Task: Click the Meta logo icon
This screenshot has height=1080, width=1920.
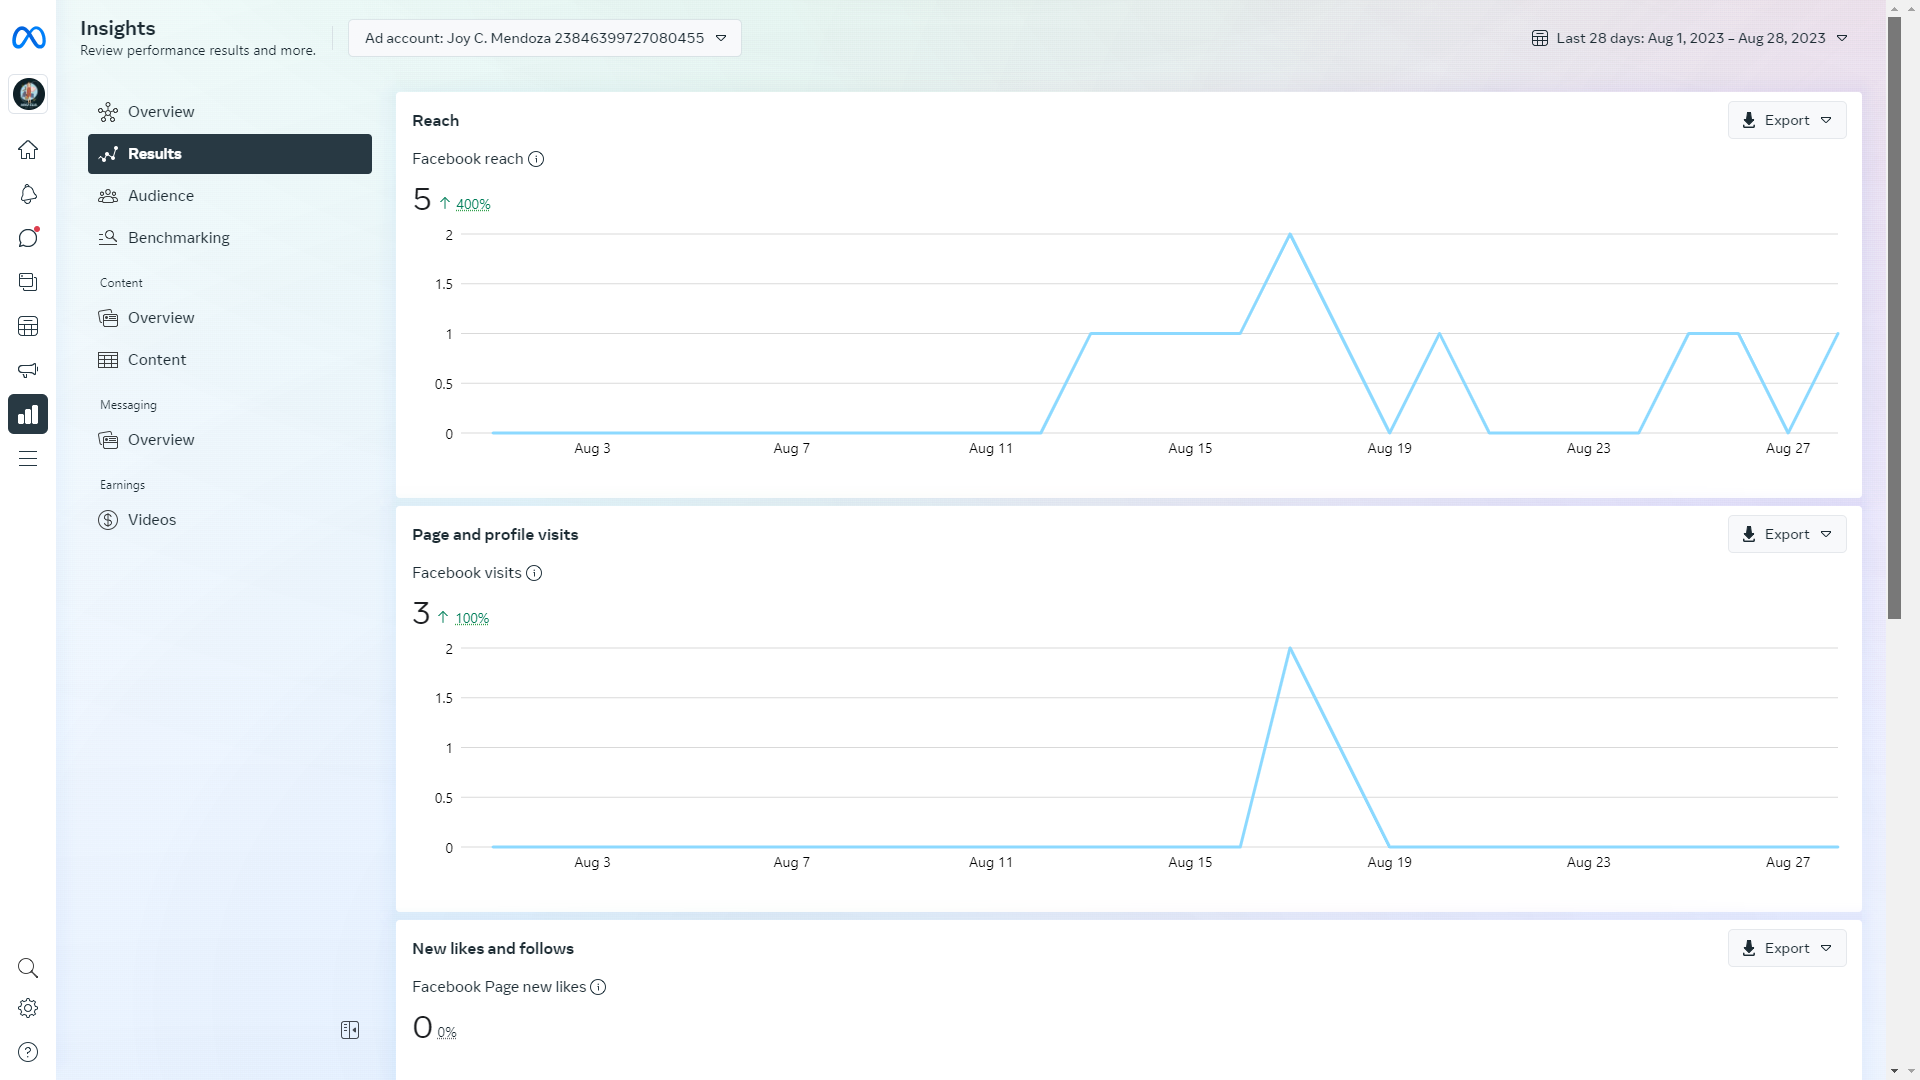Action: tap(28, 38)
